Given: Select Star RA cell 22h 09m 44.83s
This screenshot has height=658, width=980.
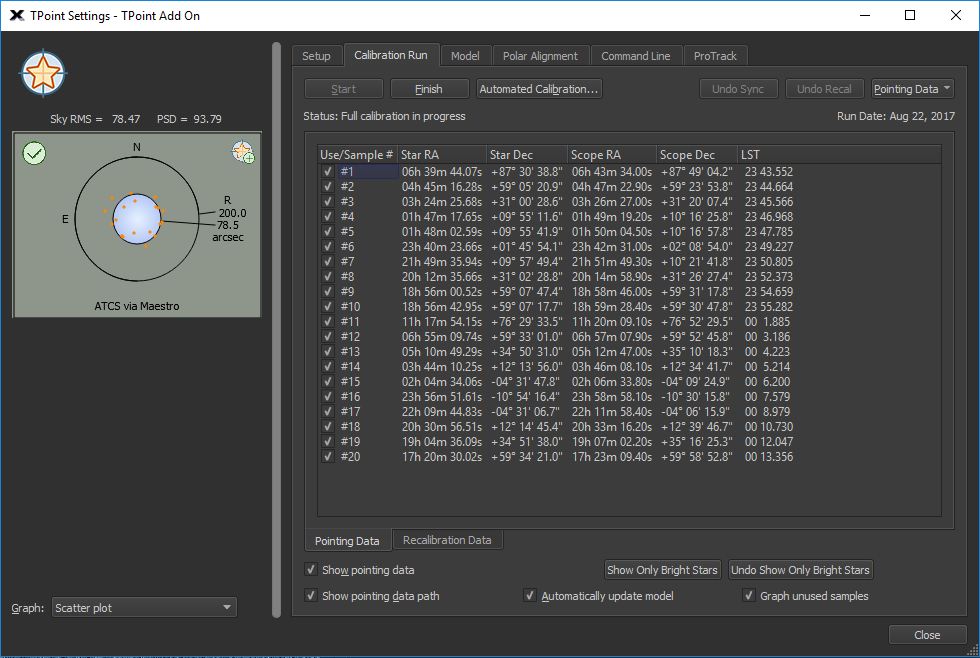Looking at the screenshot, I should pos(442,411).
